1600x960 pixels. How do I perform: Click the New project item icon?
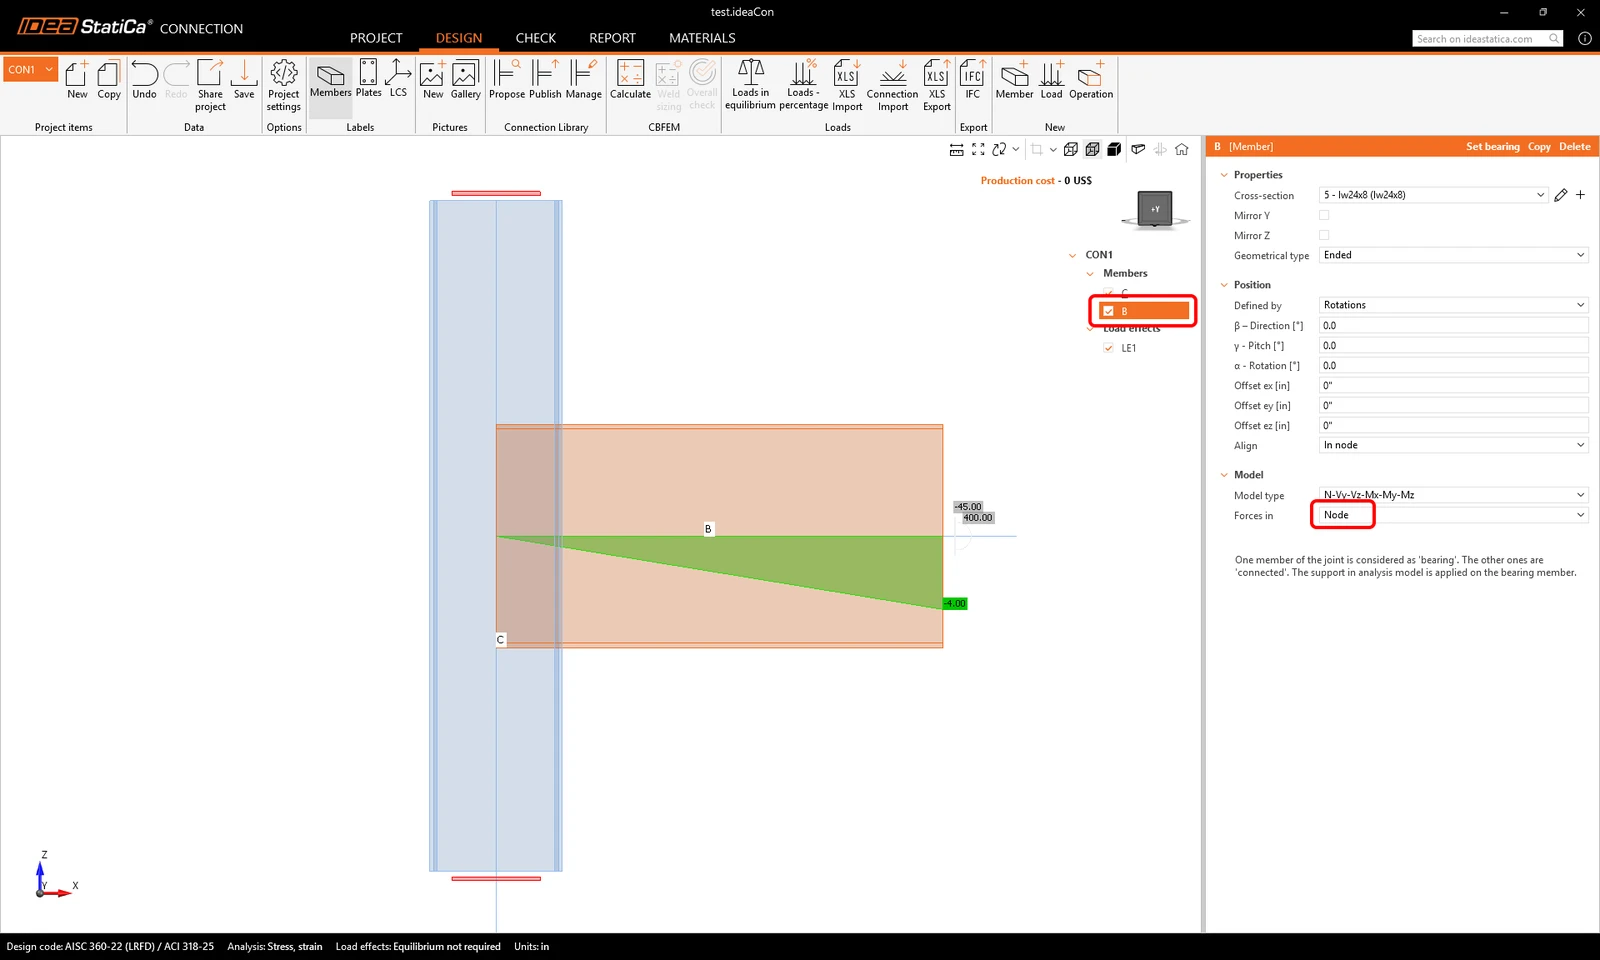tap(77, 79)
